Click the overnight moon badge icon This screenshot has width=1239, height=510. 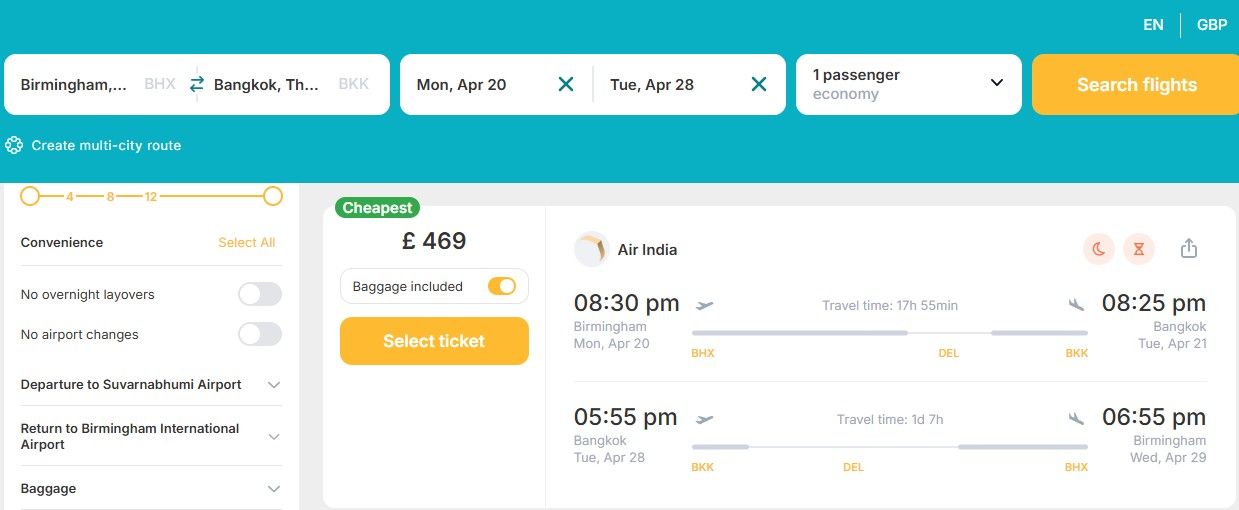pos(1099,249)
